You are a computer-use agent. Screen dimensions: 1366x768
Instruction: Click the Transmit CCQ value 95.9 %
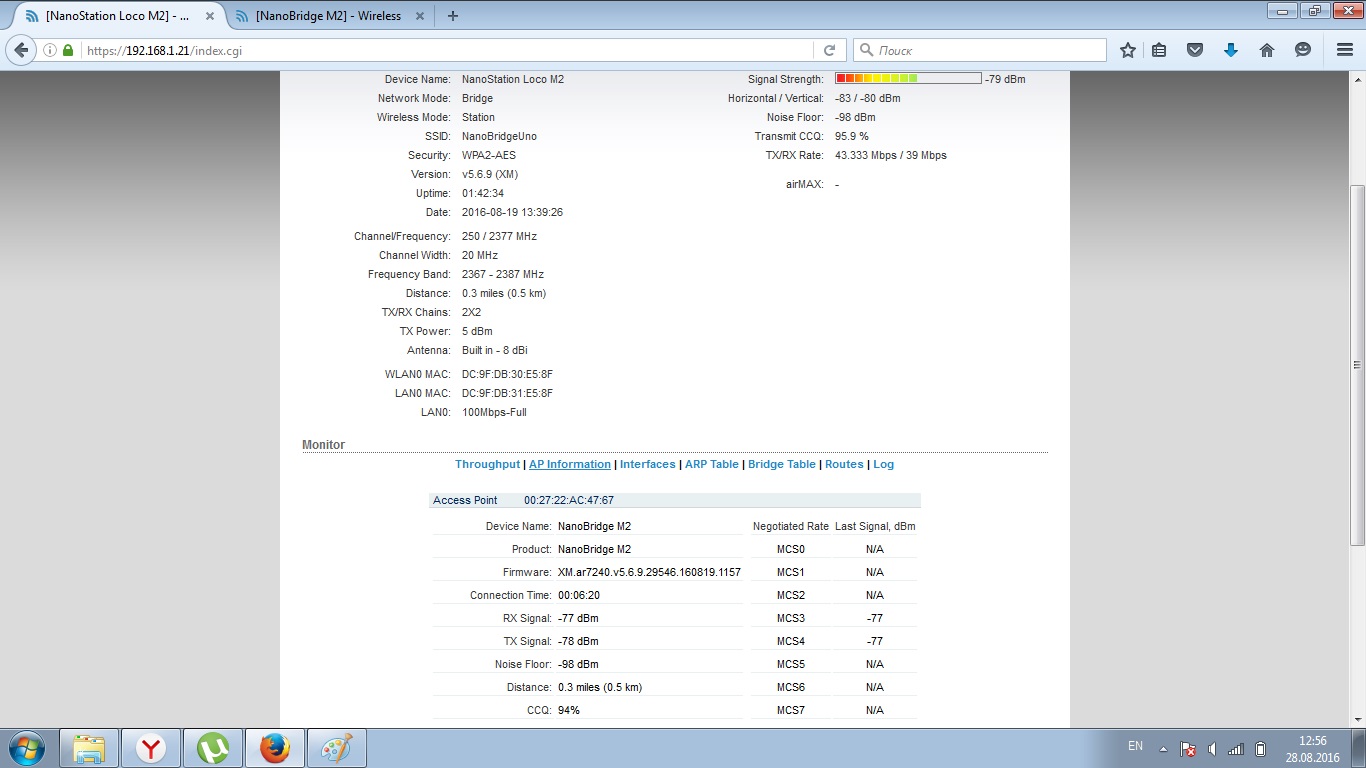pos(852,136)
